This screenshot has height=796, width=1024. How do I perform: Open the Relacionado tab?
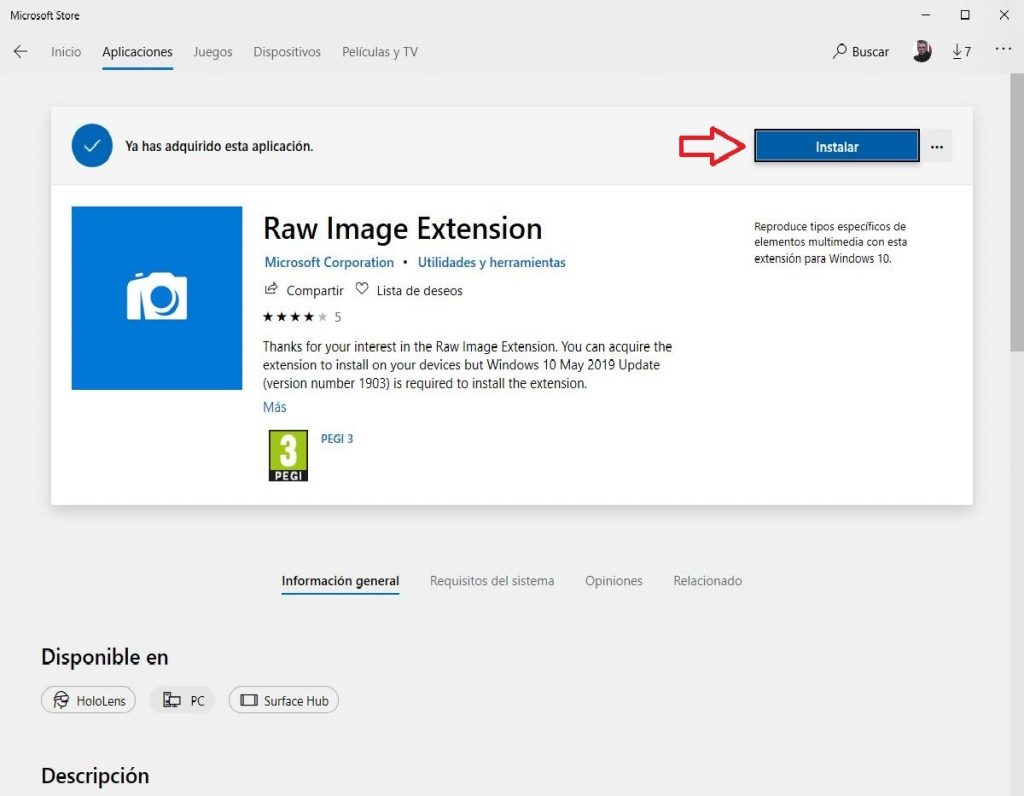coord(707,581)
